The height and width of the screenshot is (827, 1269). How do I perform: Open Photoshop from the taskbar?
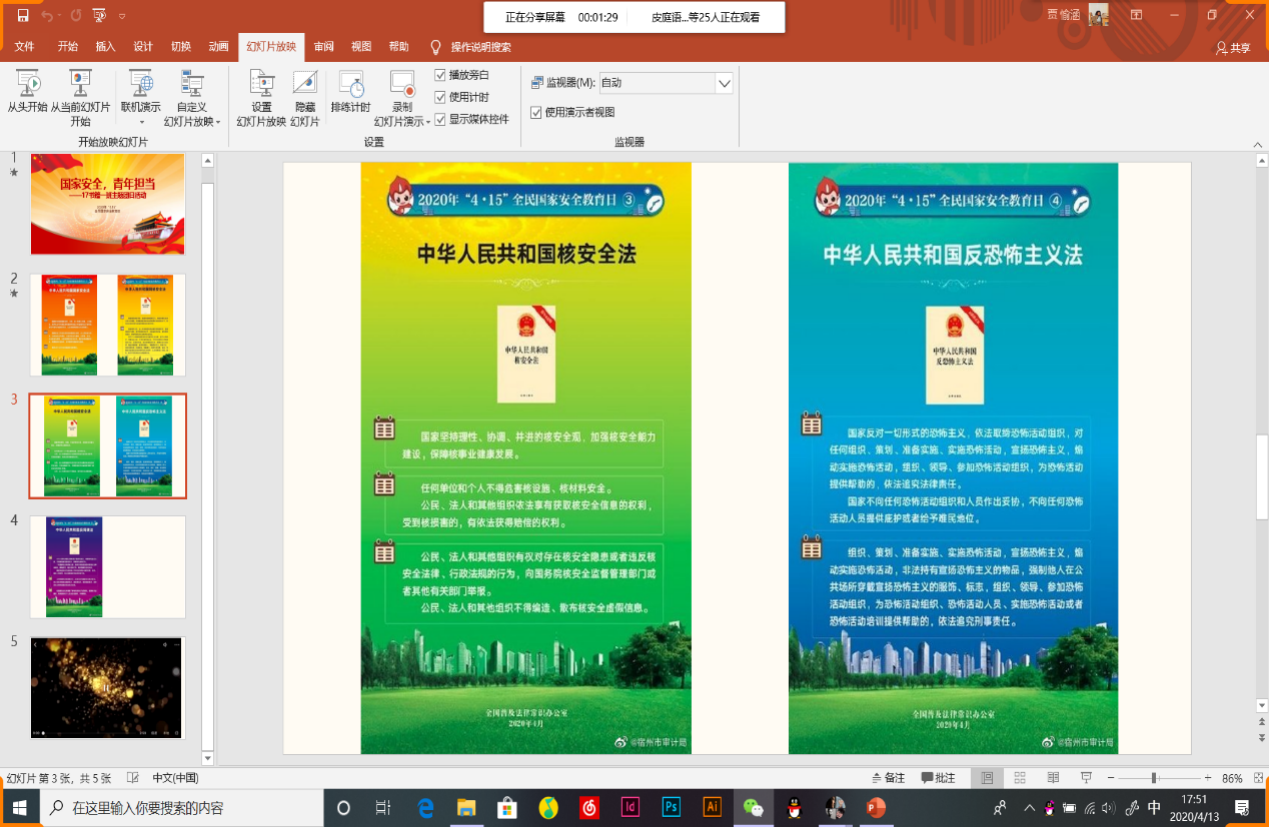pyautogui.click(x=671, y=807)
